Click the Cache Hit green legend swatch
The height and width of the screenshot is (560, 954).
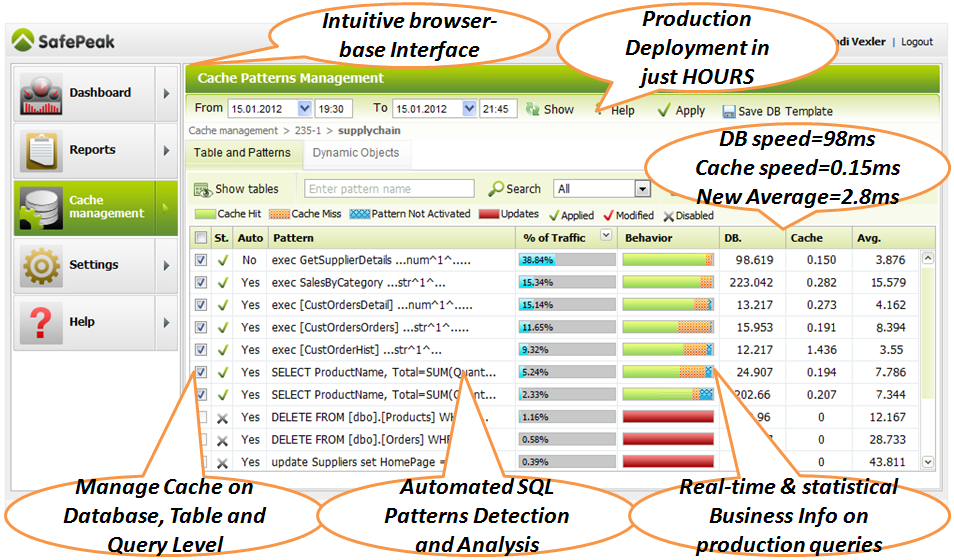205,214
